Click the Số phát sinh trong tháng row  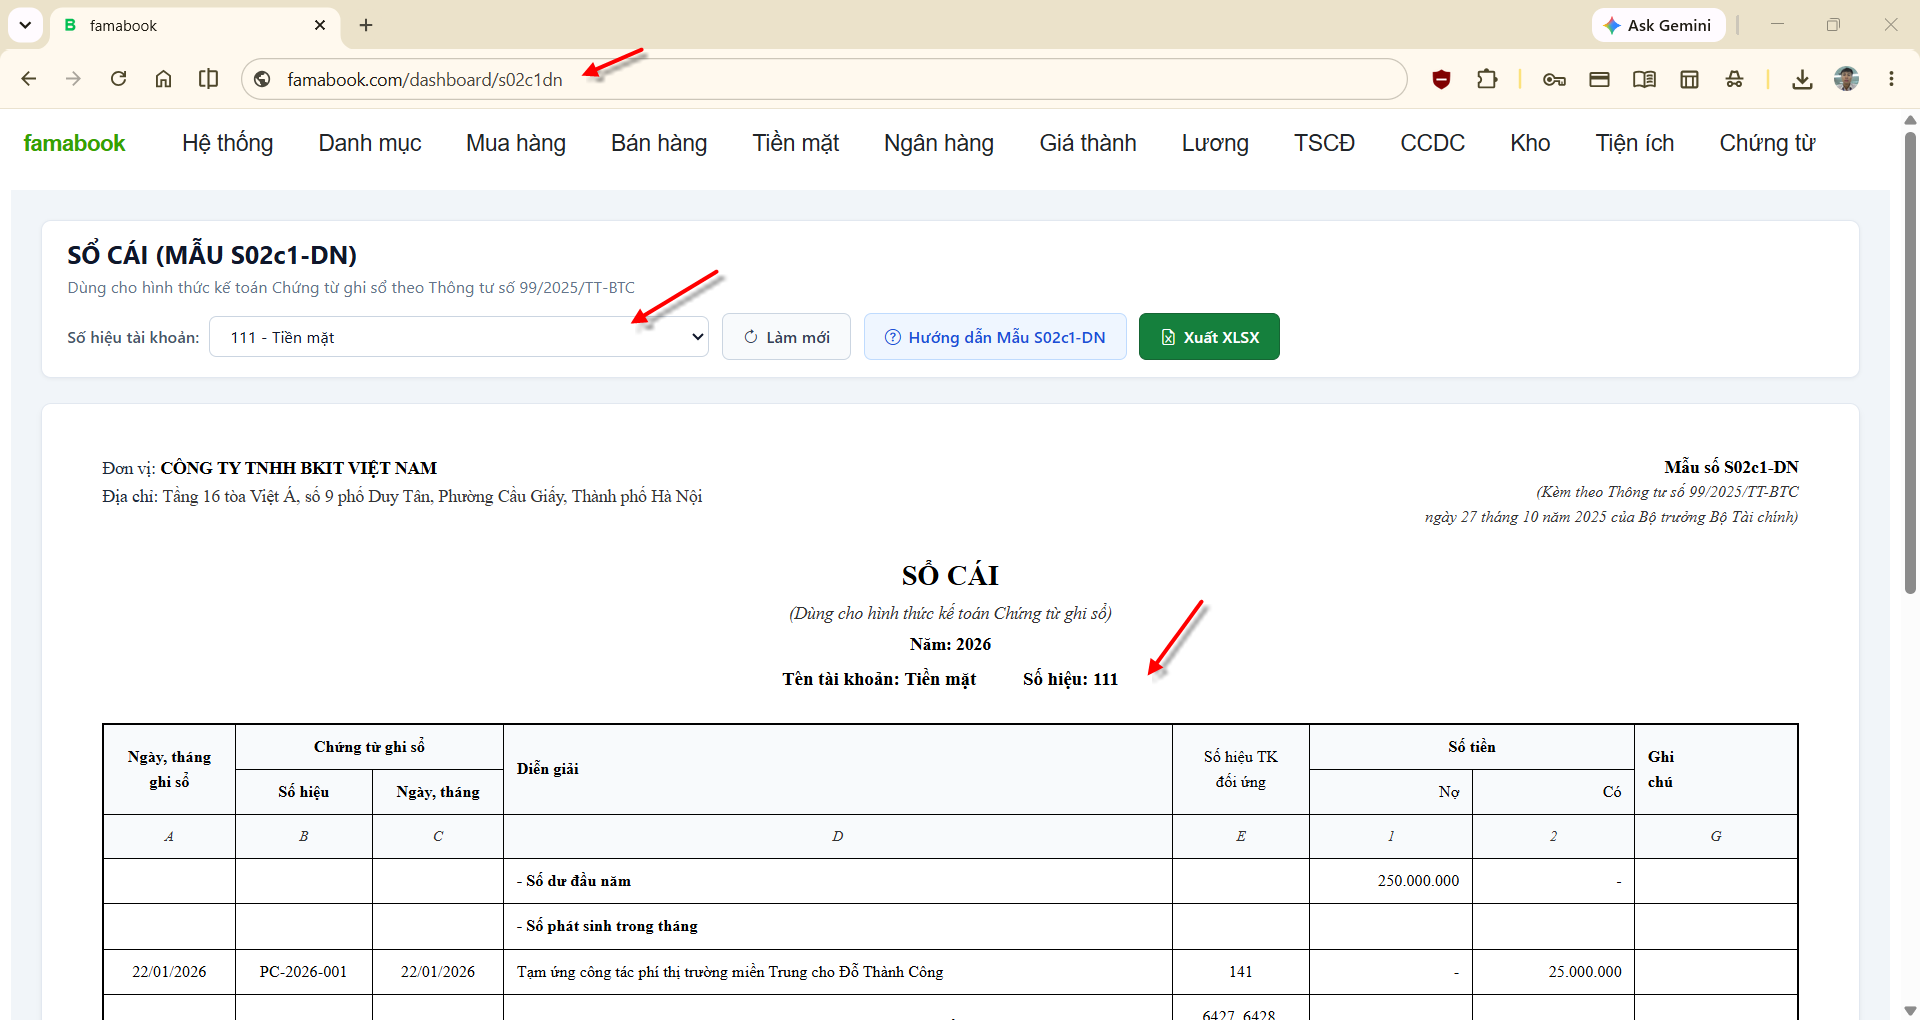coord(607,926)
